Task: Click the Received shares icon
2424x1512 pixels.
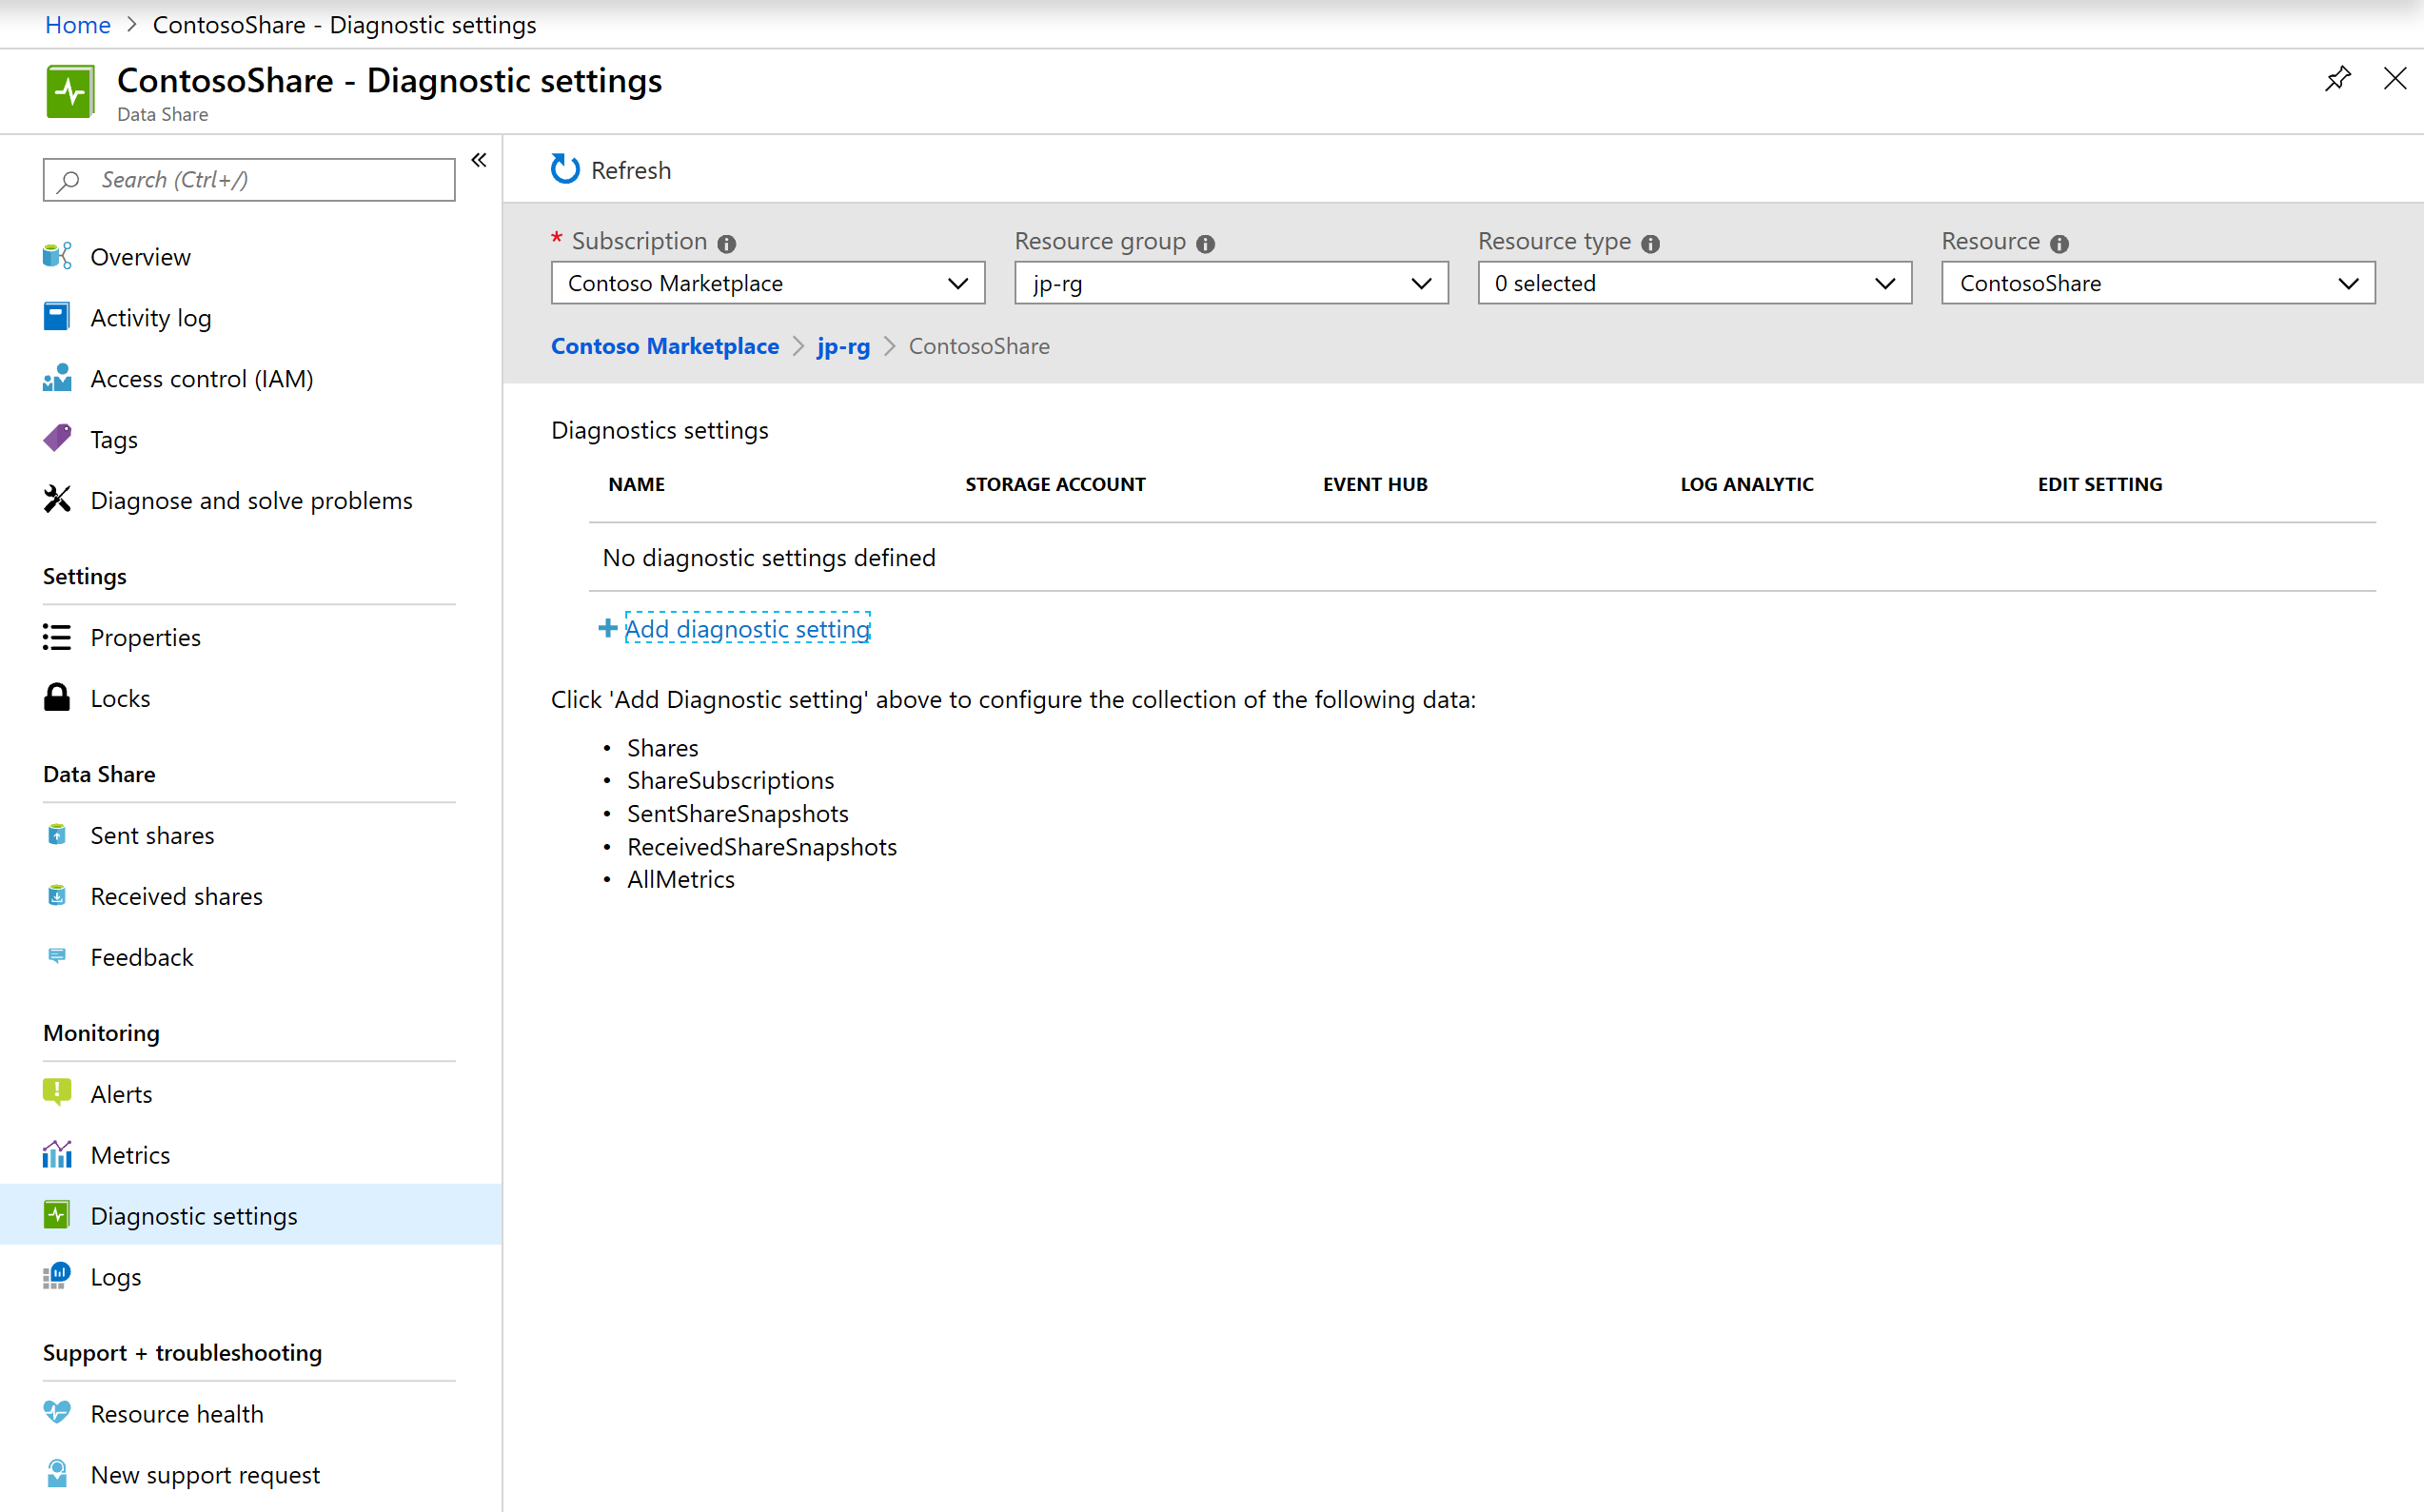Action: click(57, 895)
